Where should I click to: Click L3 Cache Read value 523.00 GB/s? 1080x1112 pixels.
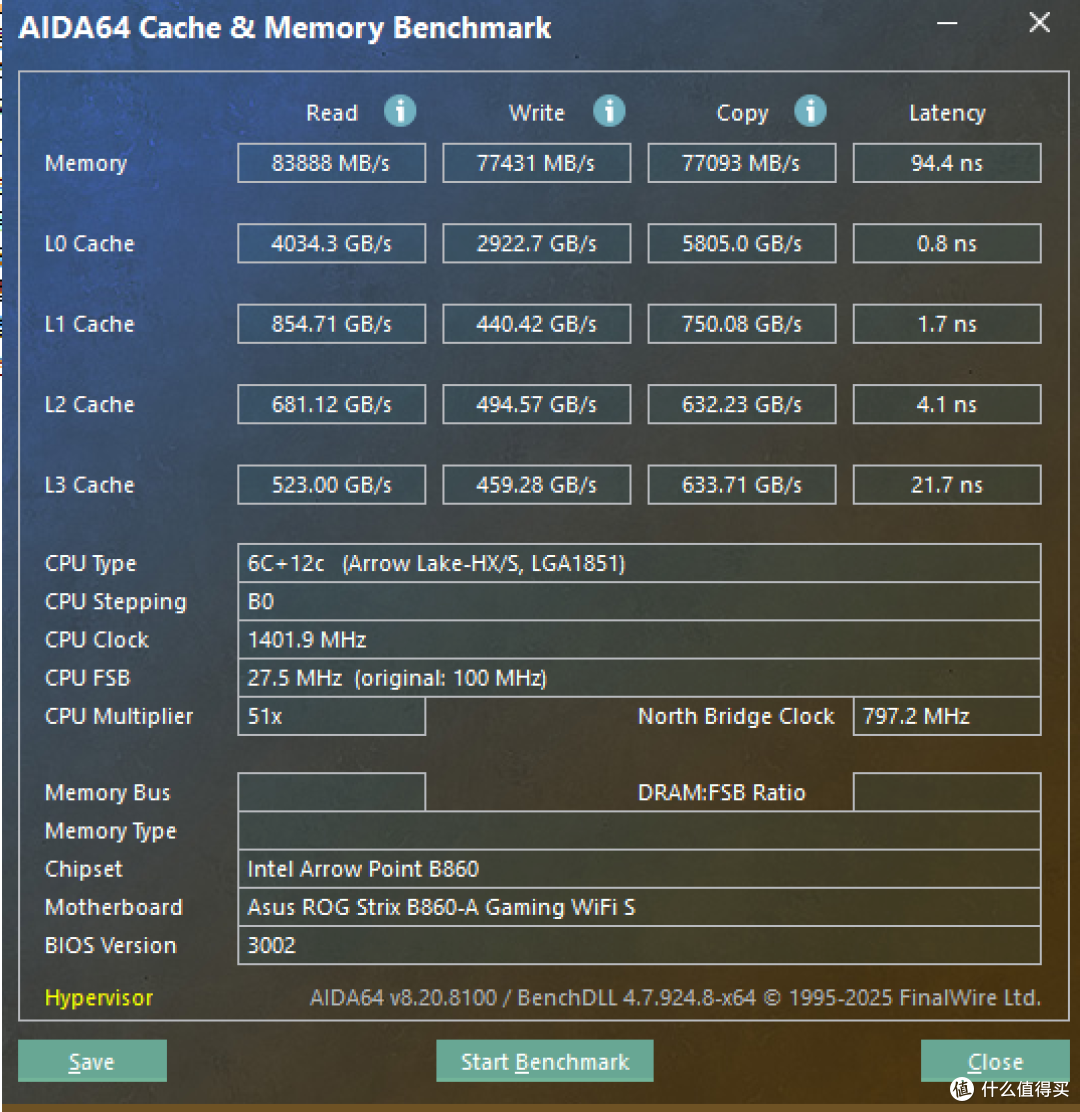(x=331, y=484)
